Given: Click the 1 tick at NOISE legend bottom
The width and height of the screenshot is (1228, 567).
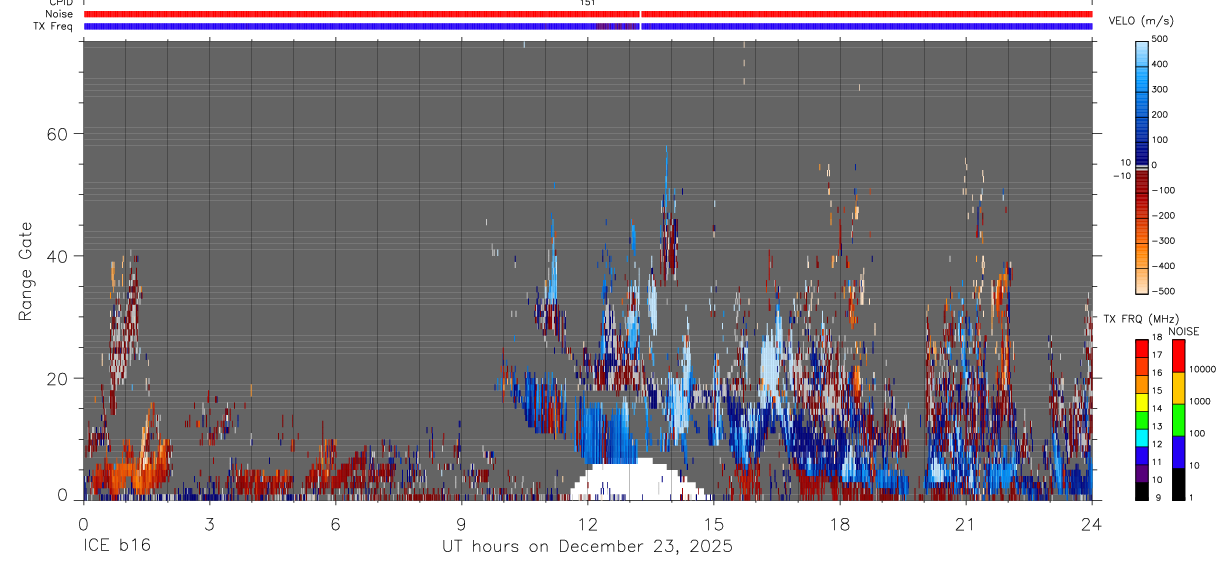Looking at the screenshot, I should point(1192,498).
